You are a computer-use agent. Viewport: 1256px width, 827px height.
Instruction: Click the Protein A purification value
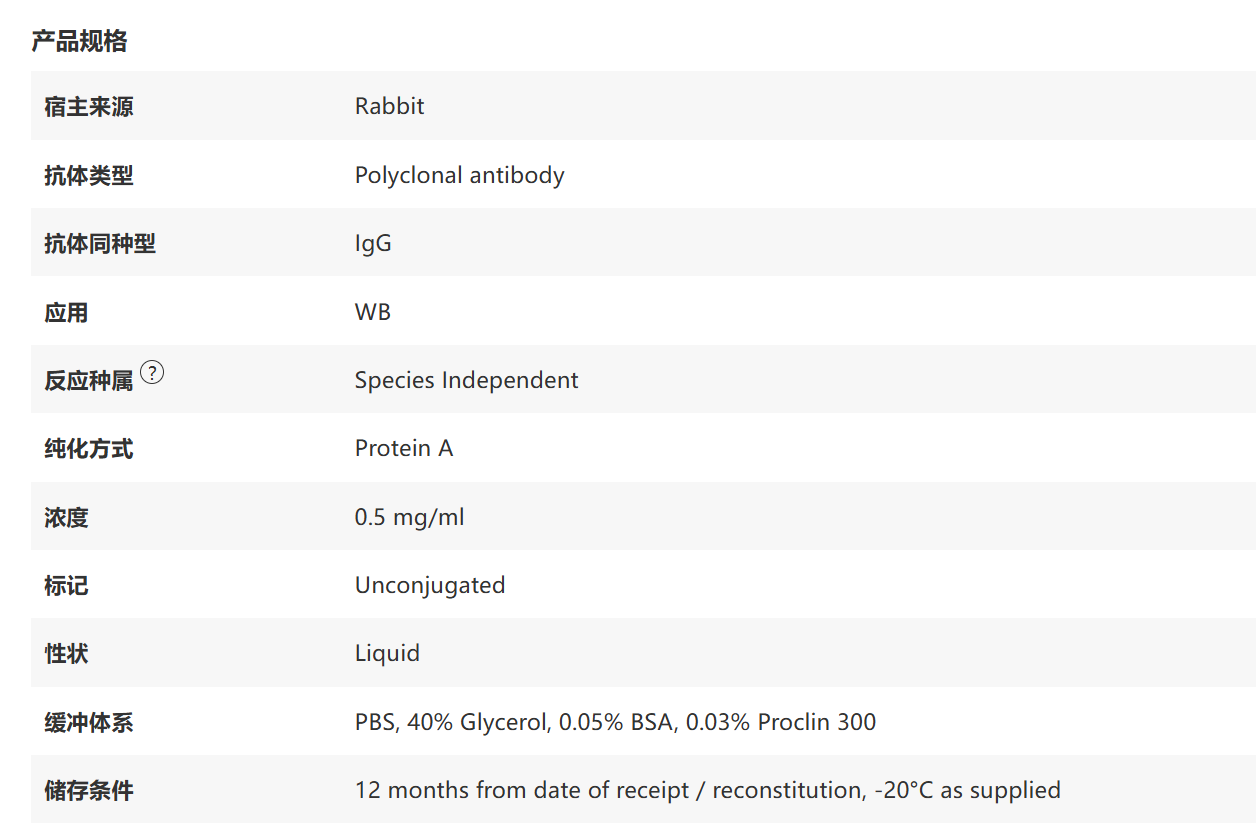(x=404, y=448)
